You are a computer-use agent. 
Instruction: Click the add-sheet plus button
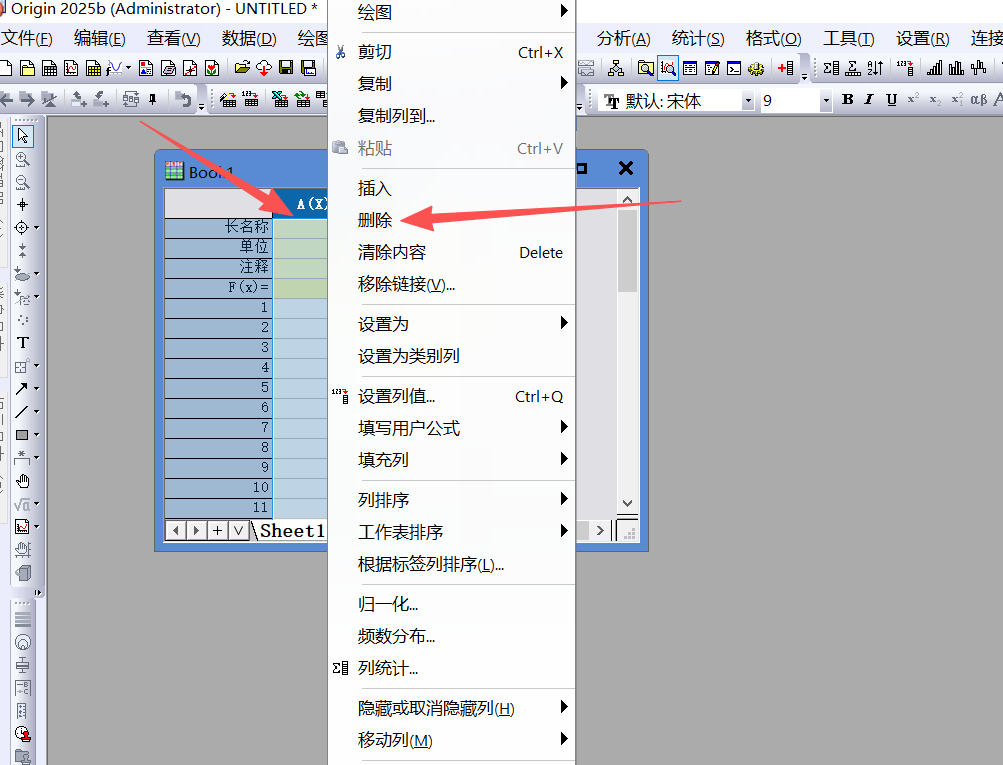coord(217,530)
